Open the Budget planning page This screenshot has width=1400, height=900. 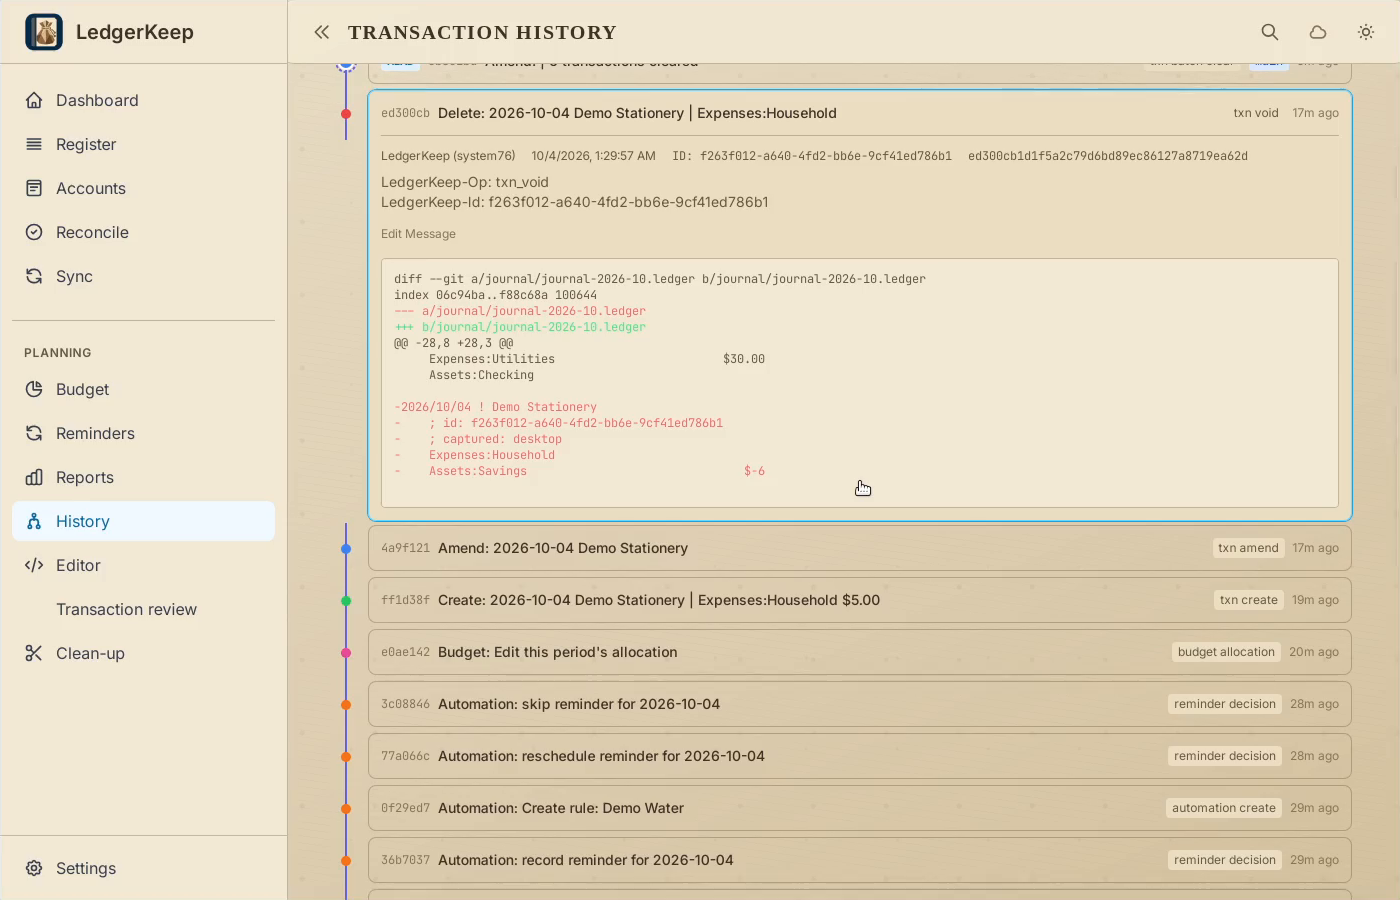tap(143, 389)
